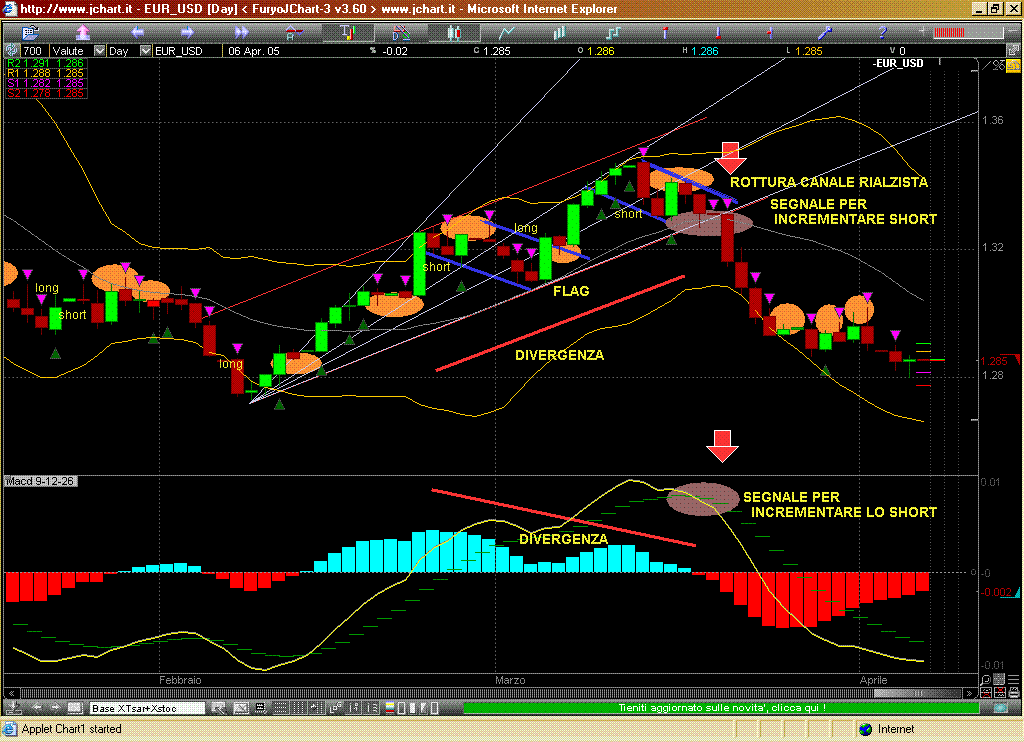
Task: Open the Valute dropdown list
Action: (x=99, y=50)
